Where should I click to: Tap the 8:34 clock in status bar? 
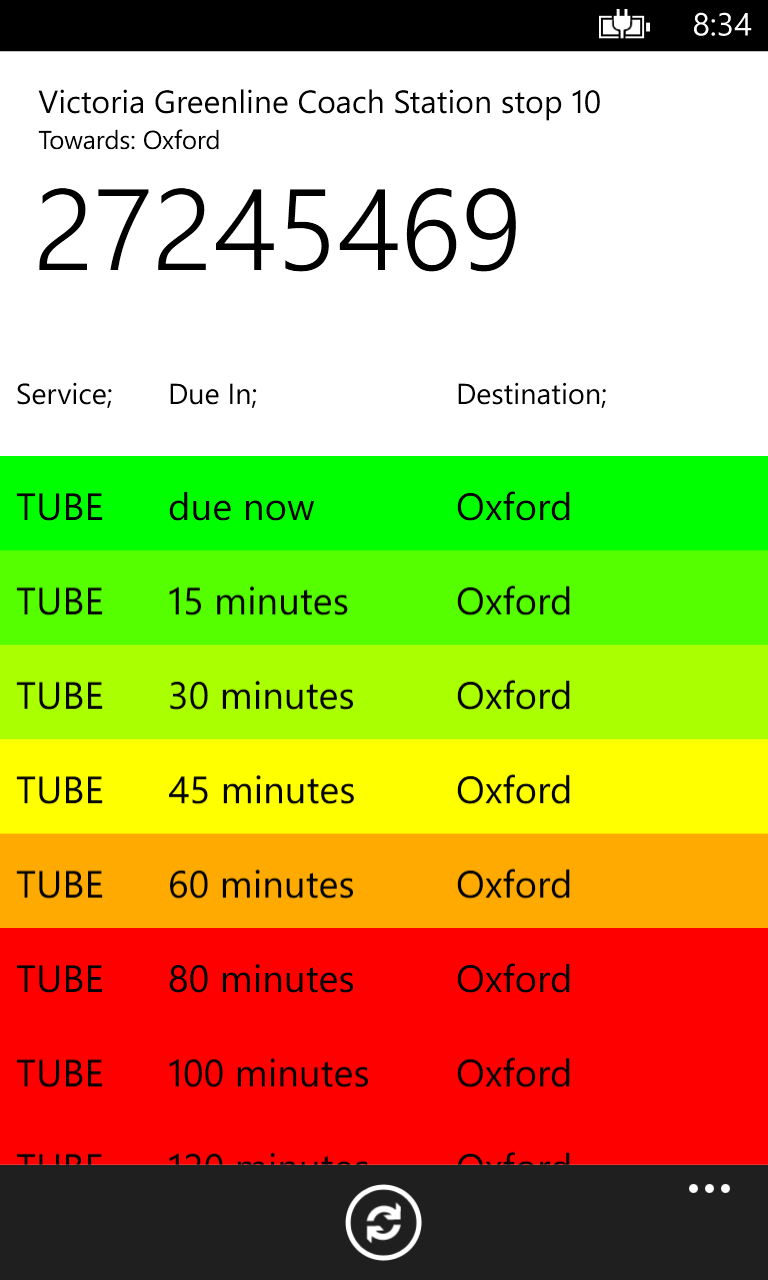point(721,25)
